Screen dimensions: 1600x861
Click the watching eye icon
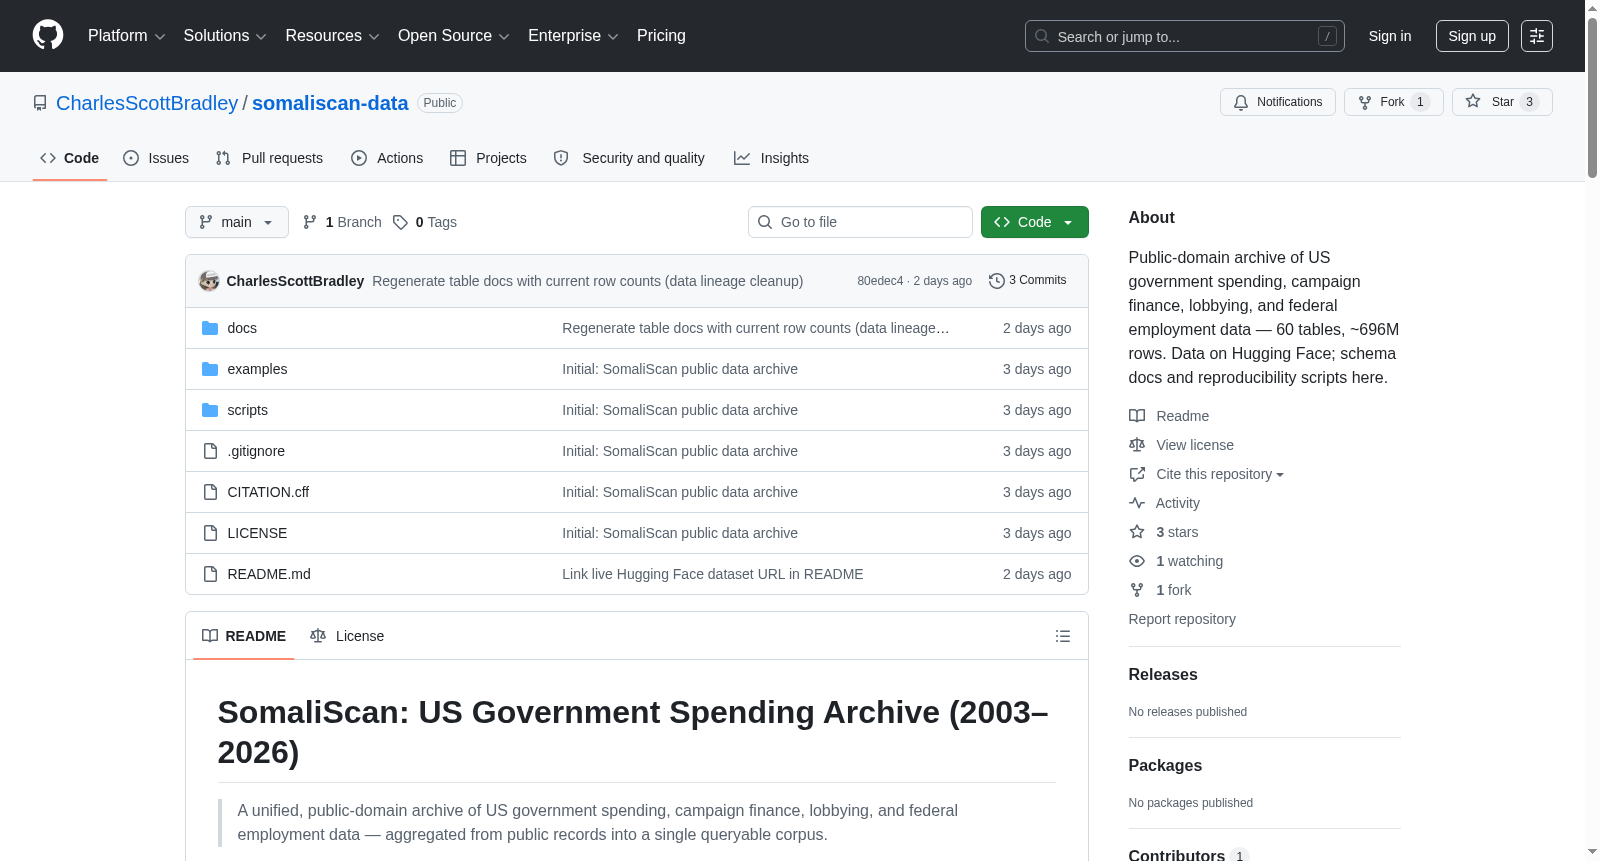1137,561
